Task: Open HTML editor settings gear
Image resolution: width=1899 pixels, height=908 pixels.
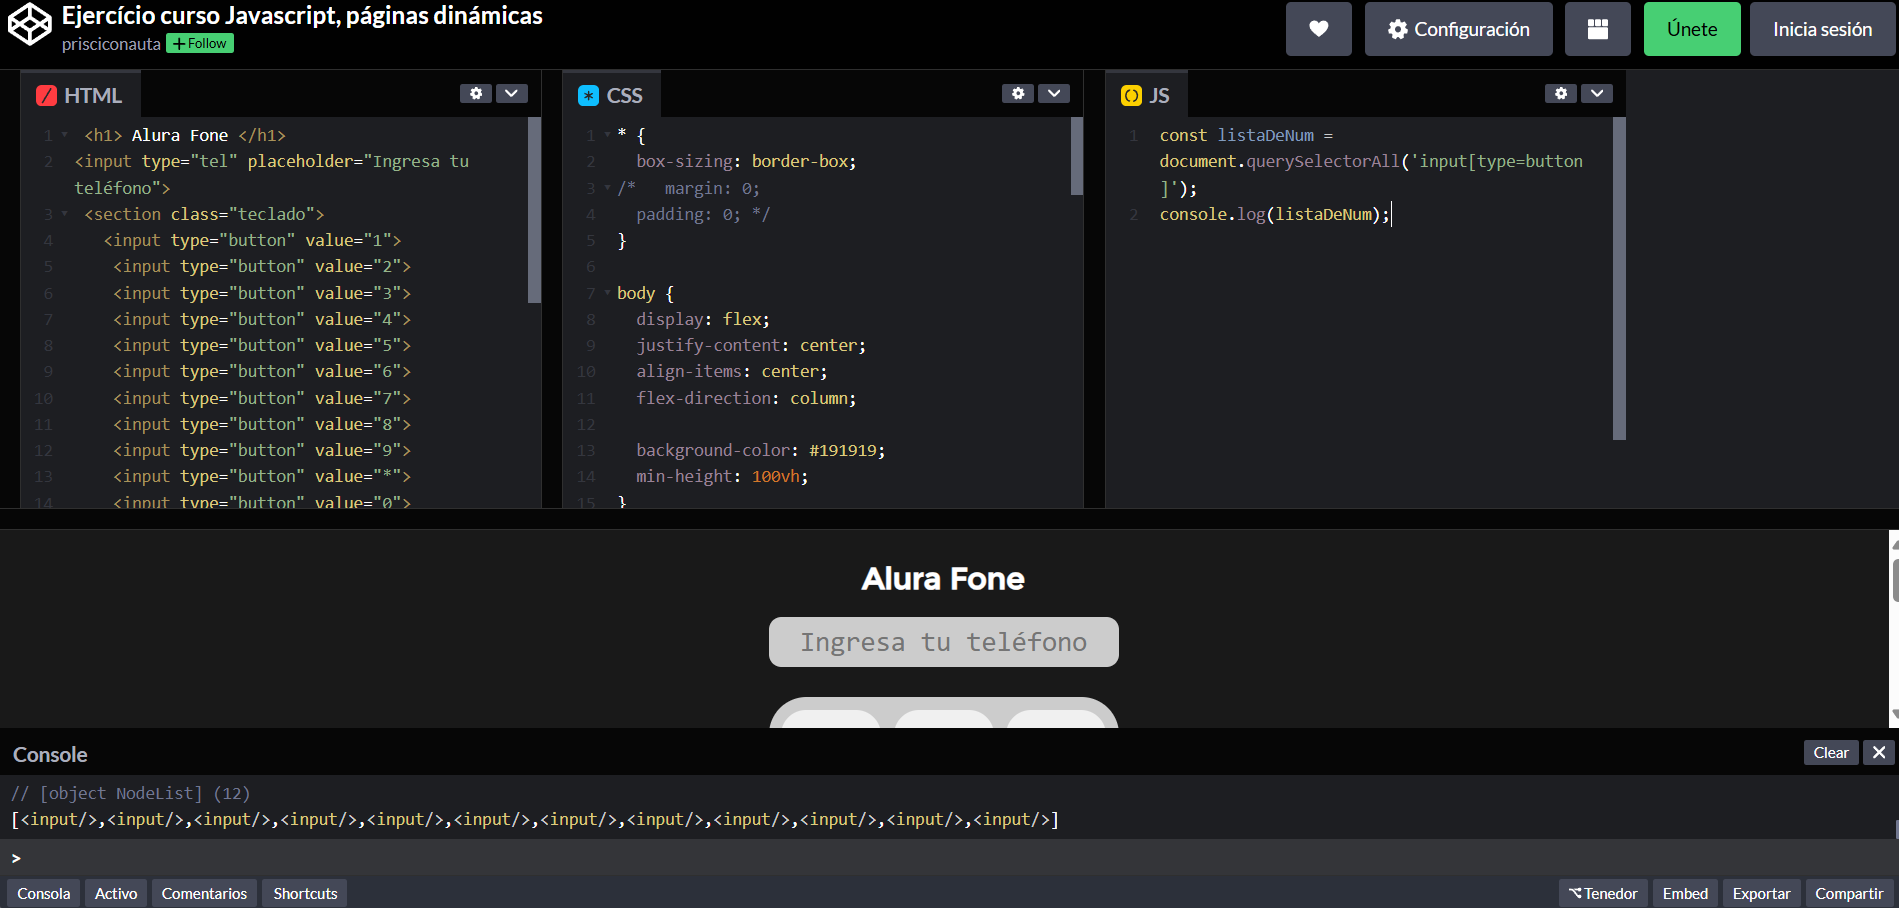Action: [476, 93]
